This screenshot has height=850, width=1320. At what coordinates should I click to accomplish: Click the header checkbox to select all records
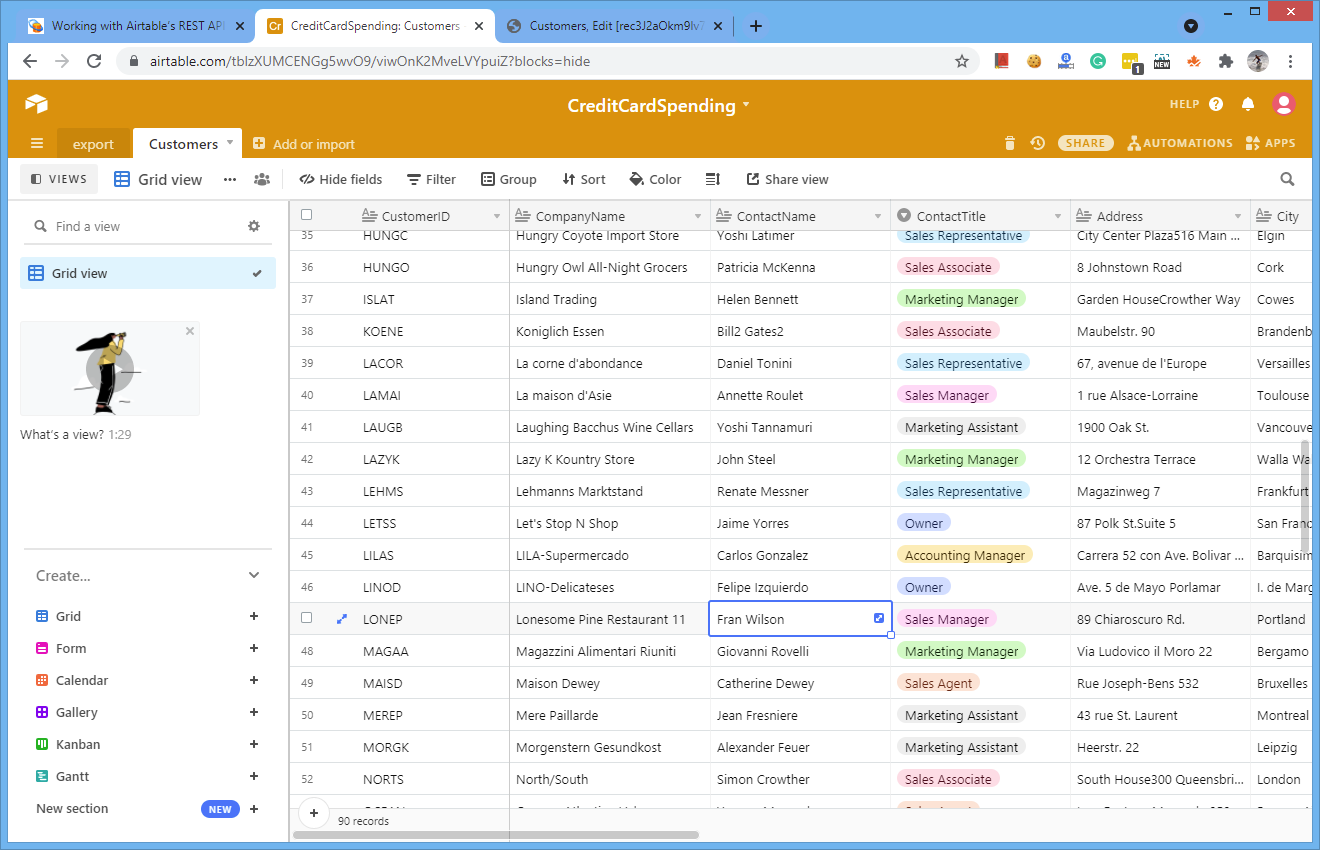click(x=306, y=214)
